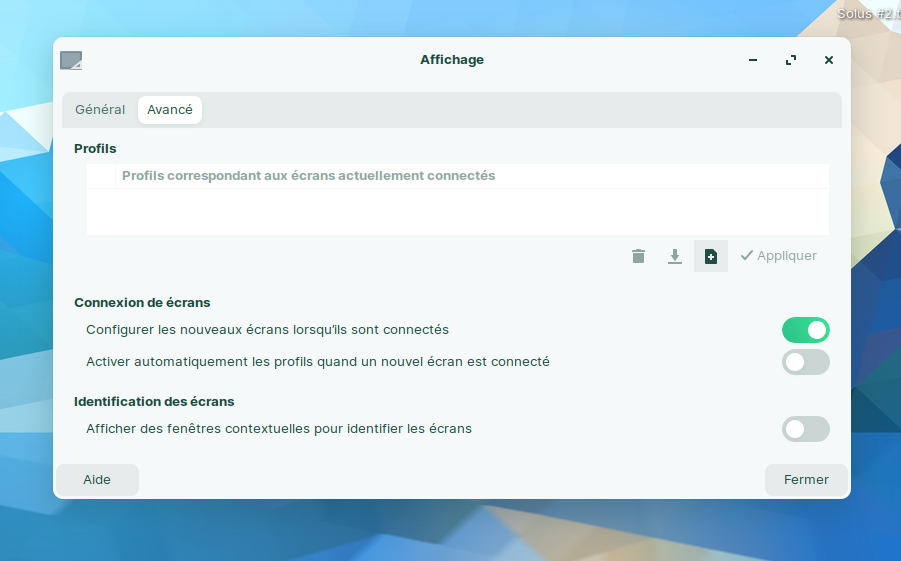Select the Avancé tab

[170, 110]
